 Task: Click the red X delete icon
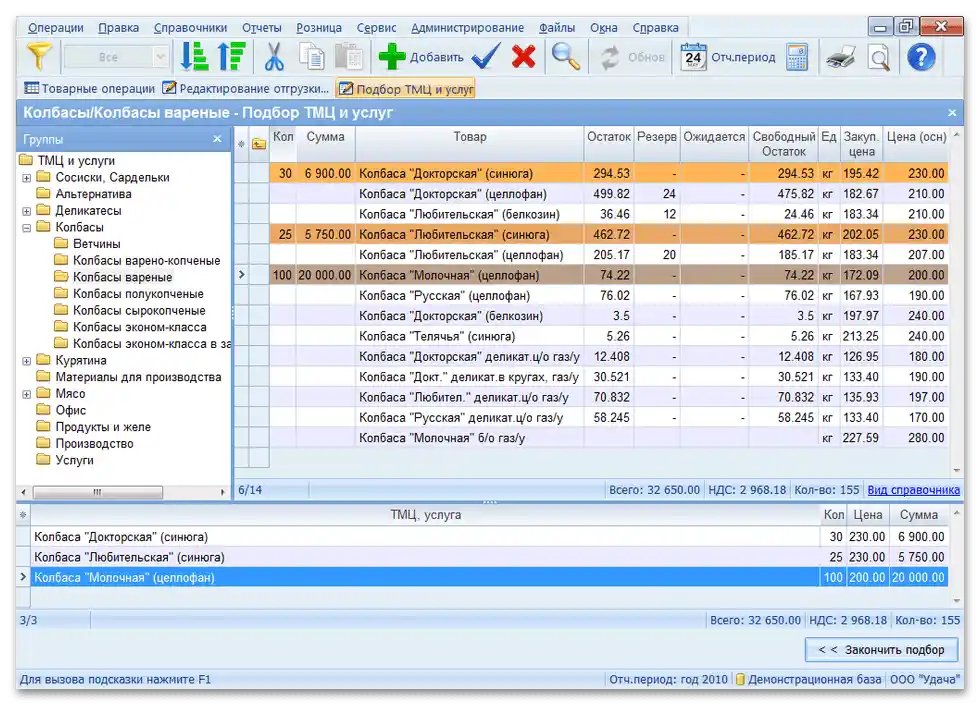523,57
